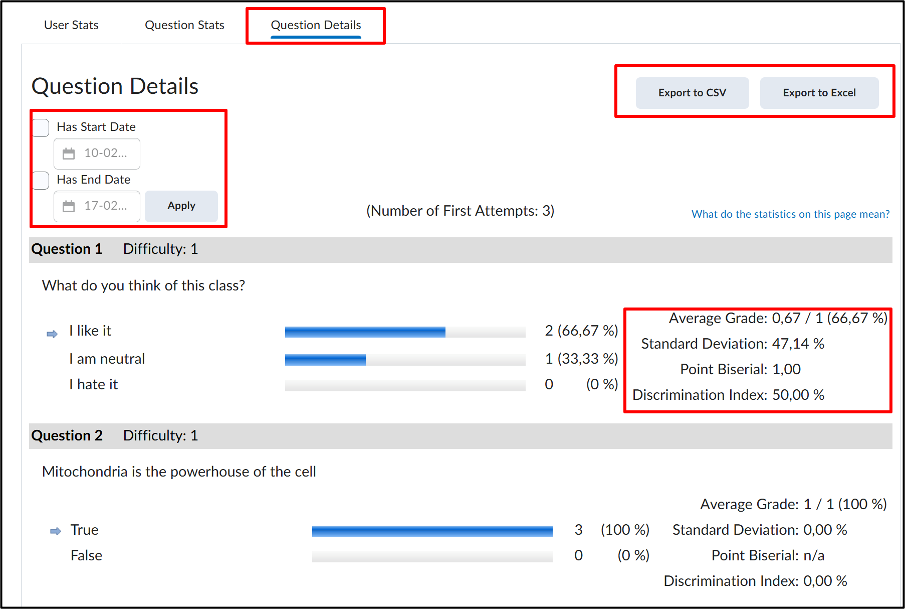The height and width of the screenshot is (610, 906).
Task: Click the calendar icon in start date field
Action: click(x=69, y=154)
